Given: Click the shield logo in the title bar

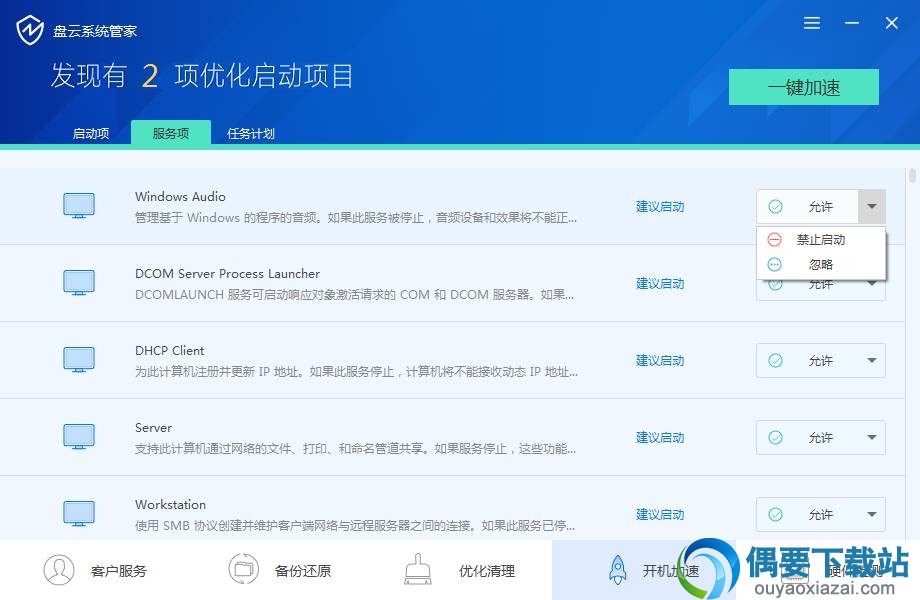Looking at the screenshot, I should click(x=29, y=30).
